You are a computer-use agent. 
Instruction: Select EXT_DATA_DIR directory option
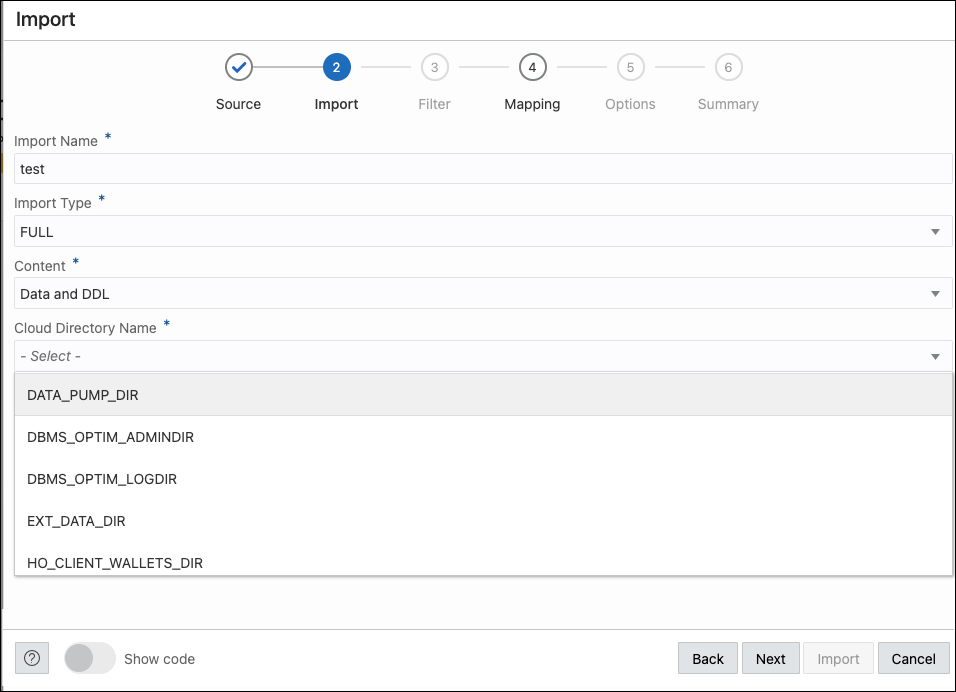(x=483, y=521)
